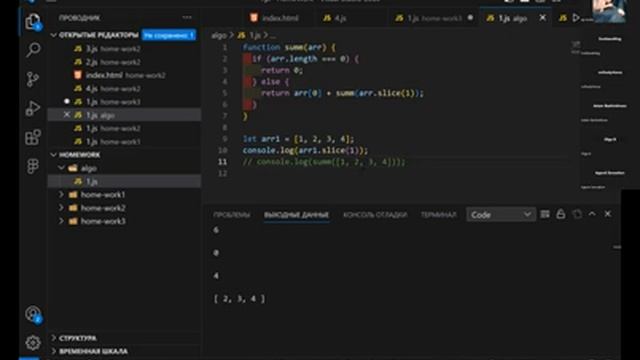Close 1.js algo in open editors list
Screen dimensions: 640x360
(67, 115)
